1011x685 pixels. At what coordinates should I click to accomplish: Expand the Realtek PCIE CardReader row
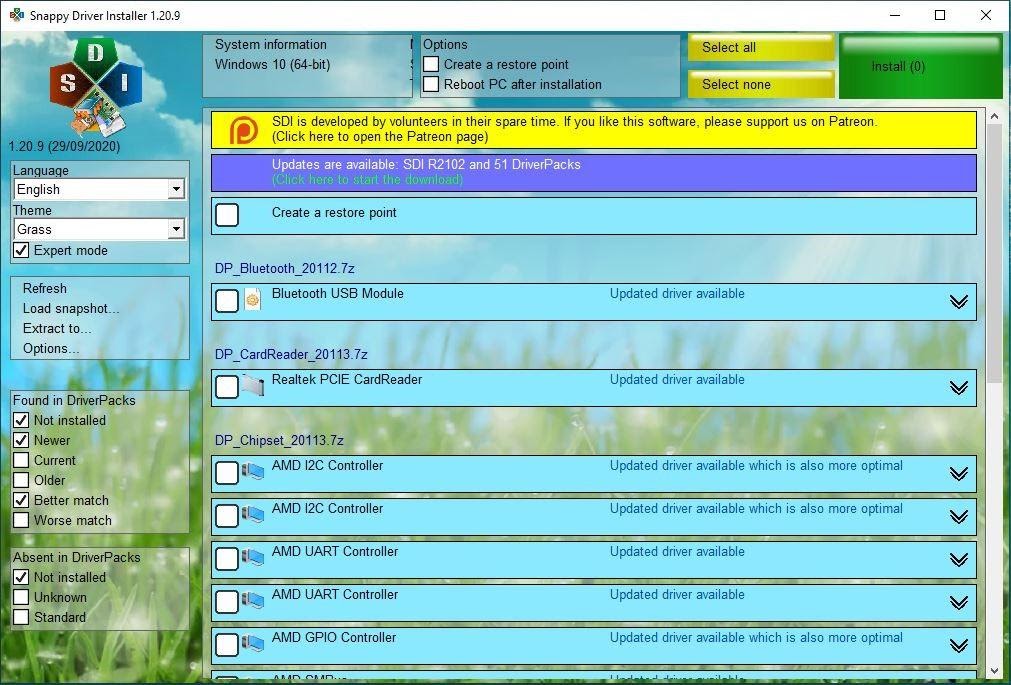pos(959,388)
